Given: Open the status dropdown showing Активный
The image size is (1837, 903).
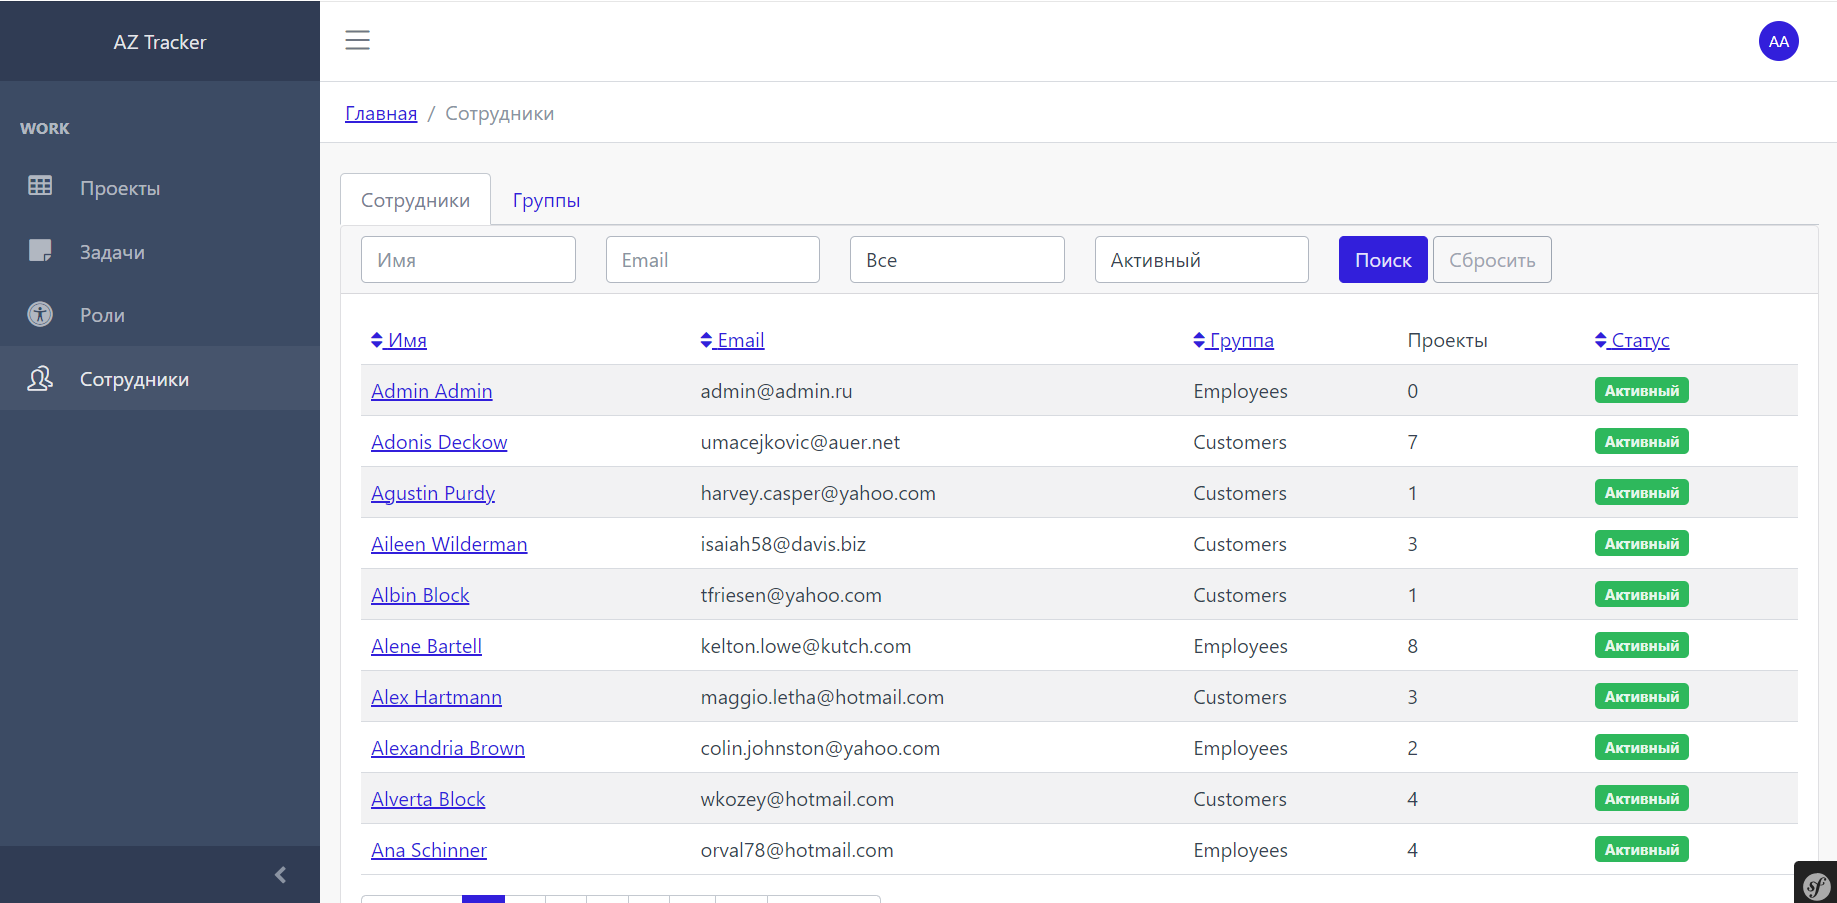Looking at the screenshot, I should pos(1201,260).
